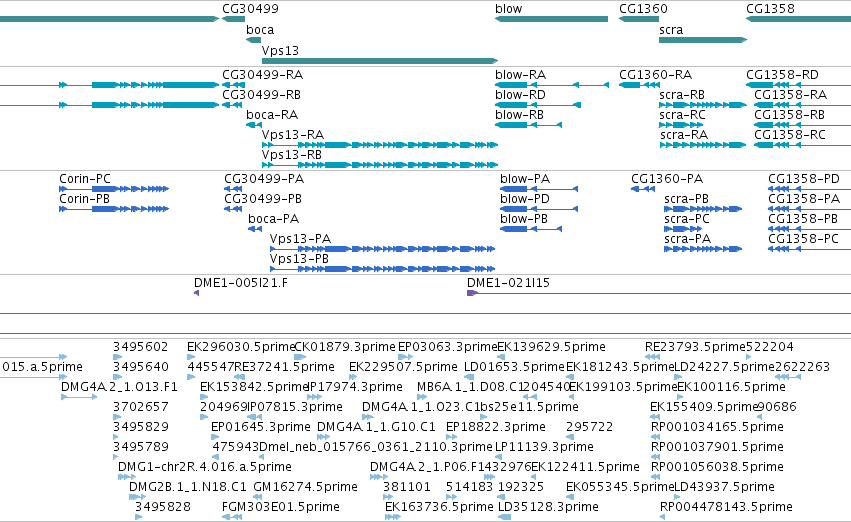851x522 pixels.
Task: Select protein blow-PA
Action: coord(539,189)
